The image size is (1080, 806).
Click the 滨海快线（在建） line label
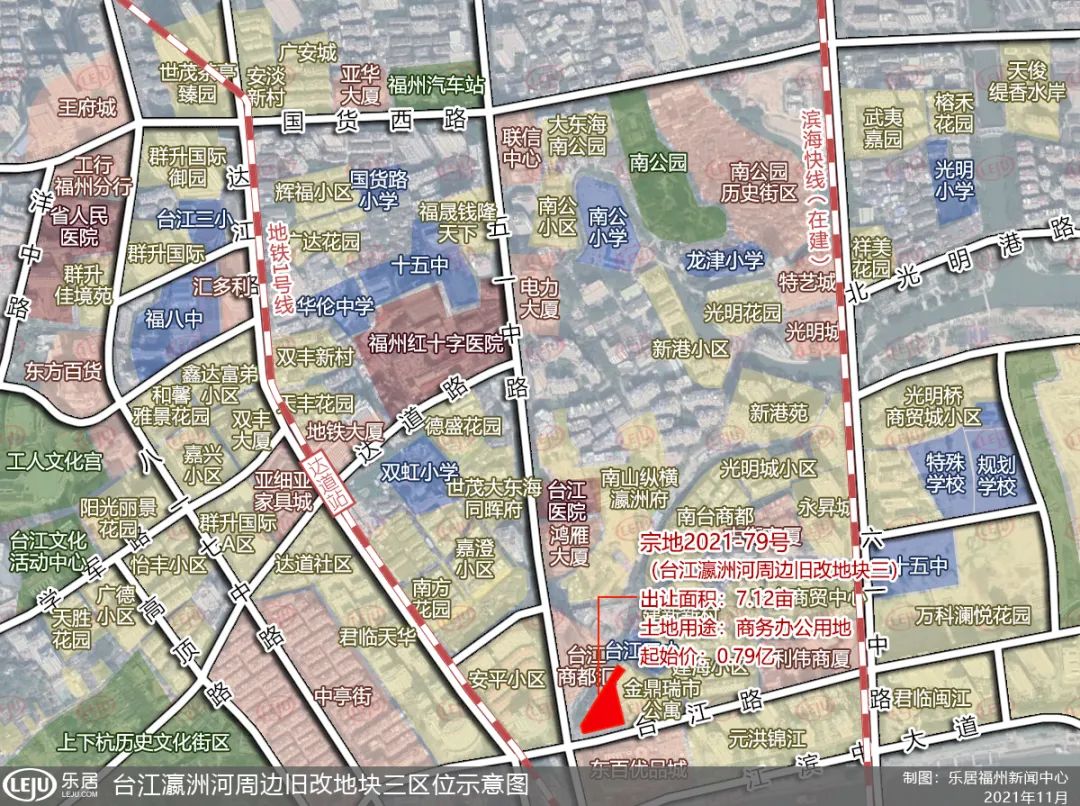814,187
